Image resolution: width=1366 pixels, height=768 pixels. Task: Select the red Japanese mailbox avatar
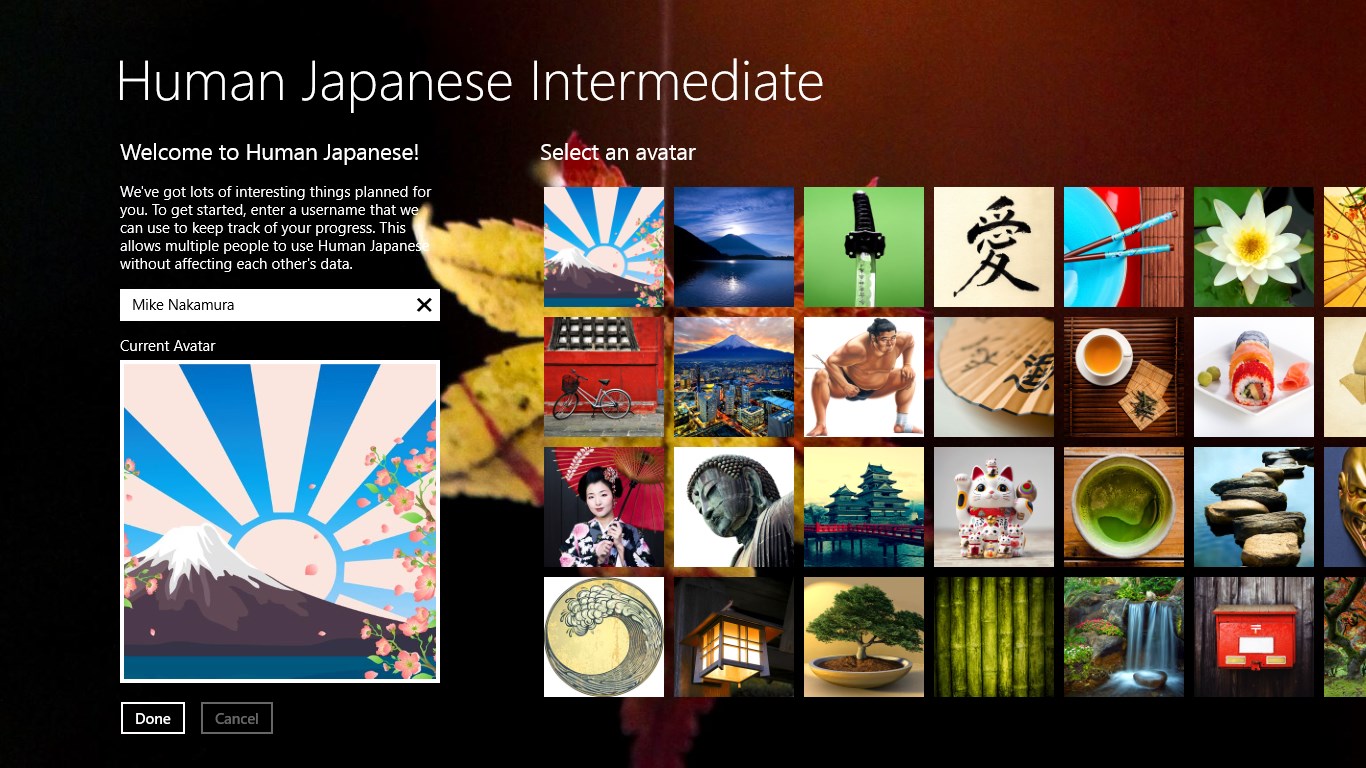point(1253,637)
